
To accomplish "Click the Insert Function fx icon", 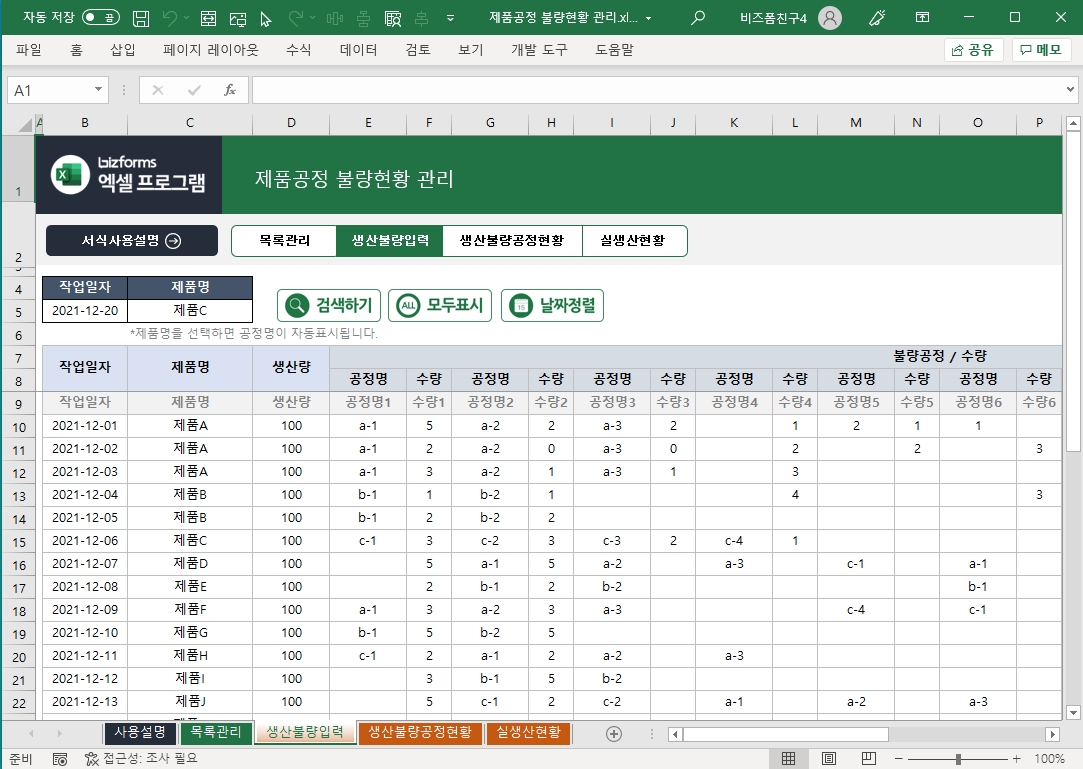I will pos(229,90).
